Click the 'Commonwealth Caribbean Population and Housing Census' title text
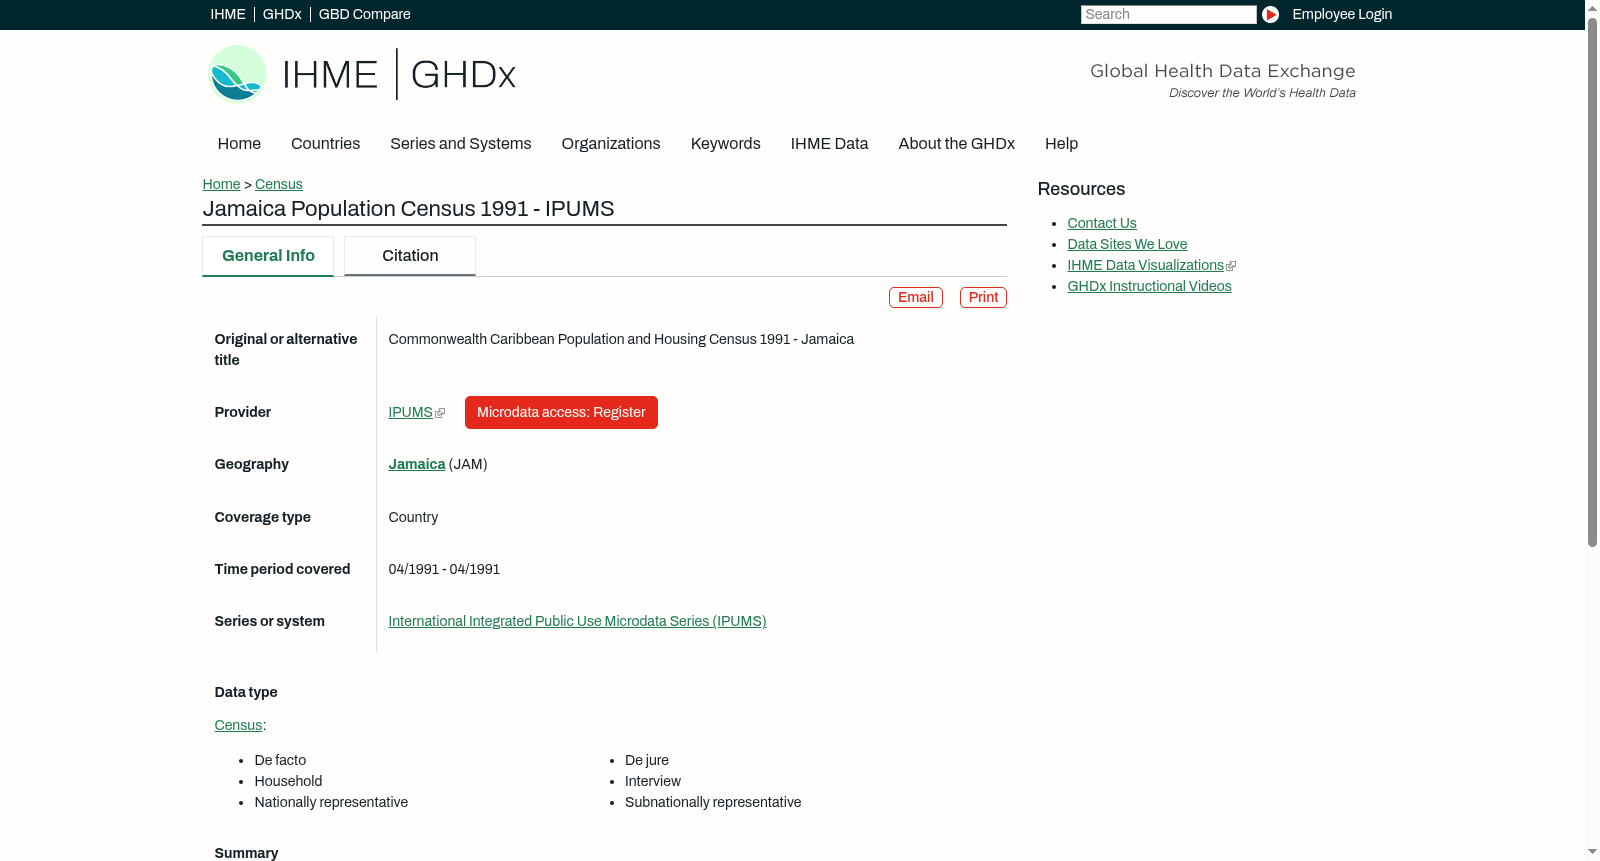The width and height of the screenshot is (1600, 861). coord(621,339)
